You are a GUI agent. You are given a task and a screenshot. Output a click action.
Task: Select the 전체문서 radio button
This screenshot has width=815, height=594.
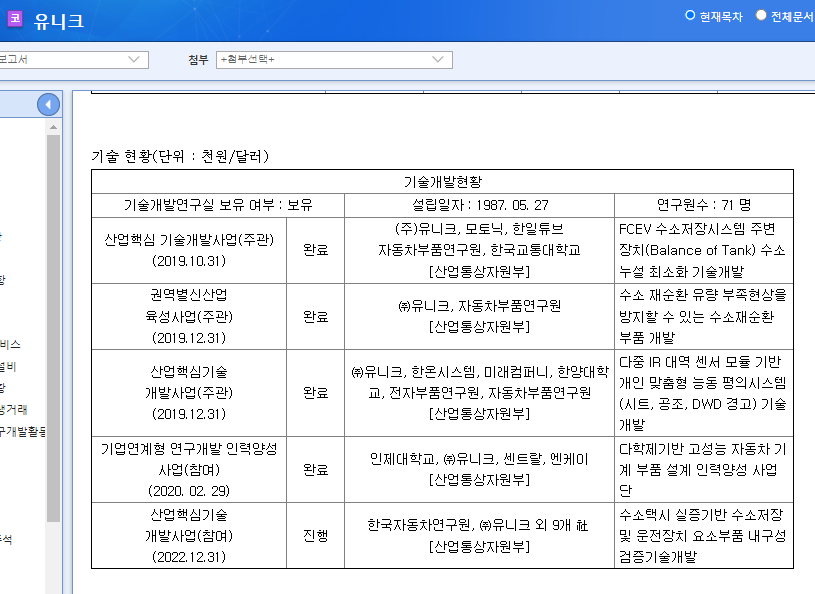pyautogui.click(x=761, y=15)
